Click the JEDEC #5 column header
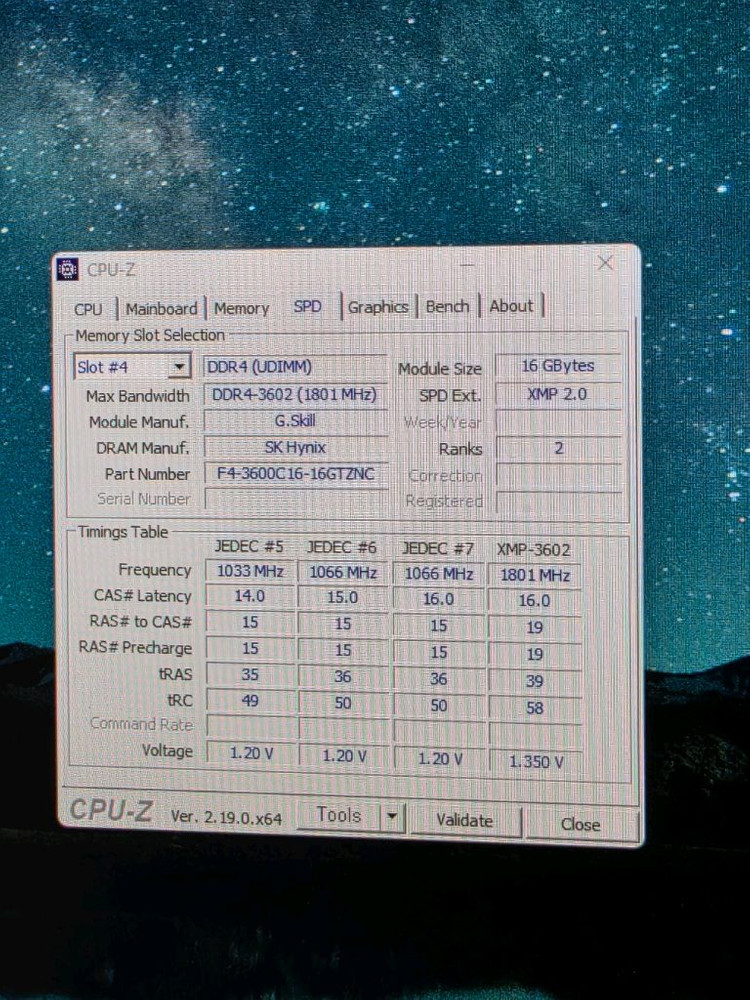The width and height of the screenshot is (750, 1000). (x=249, y=547)
